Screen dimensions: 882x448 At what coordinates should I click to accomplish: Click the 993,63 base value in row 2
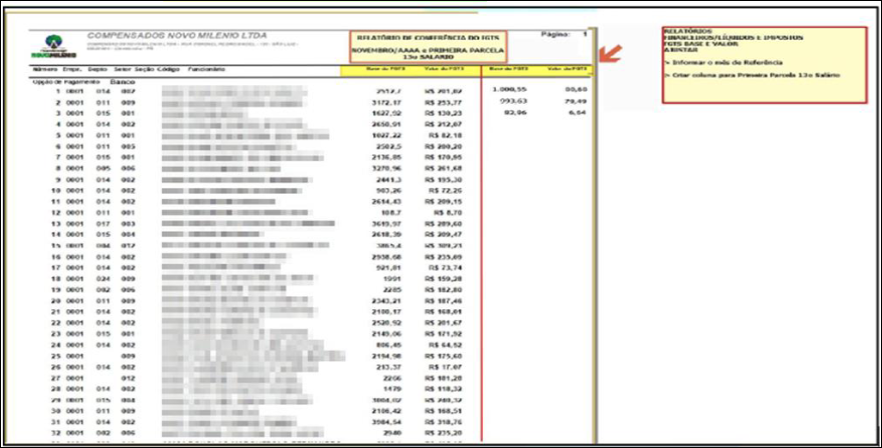(x=513, y=101)
